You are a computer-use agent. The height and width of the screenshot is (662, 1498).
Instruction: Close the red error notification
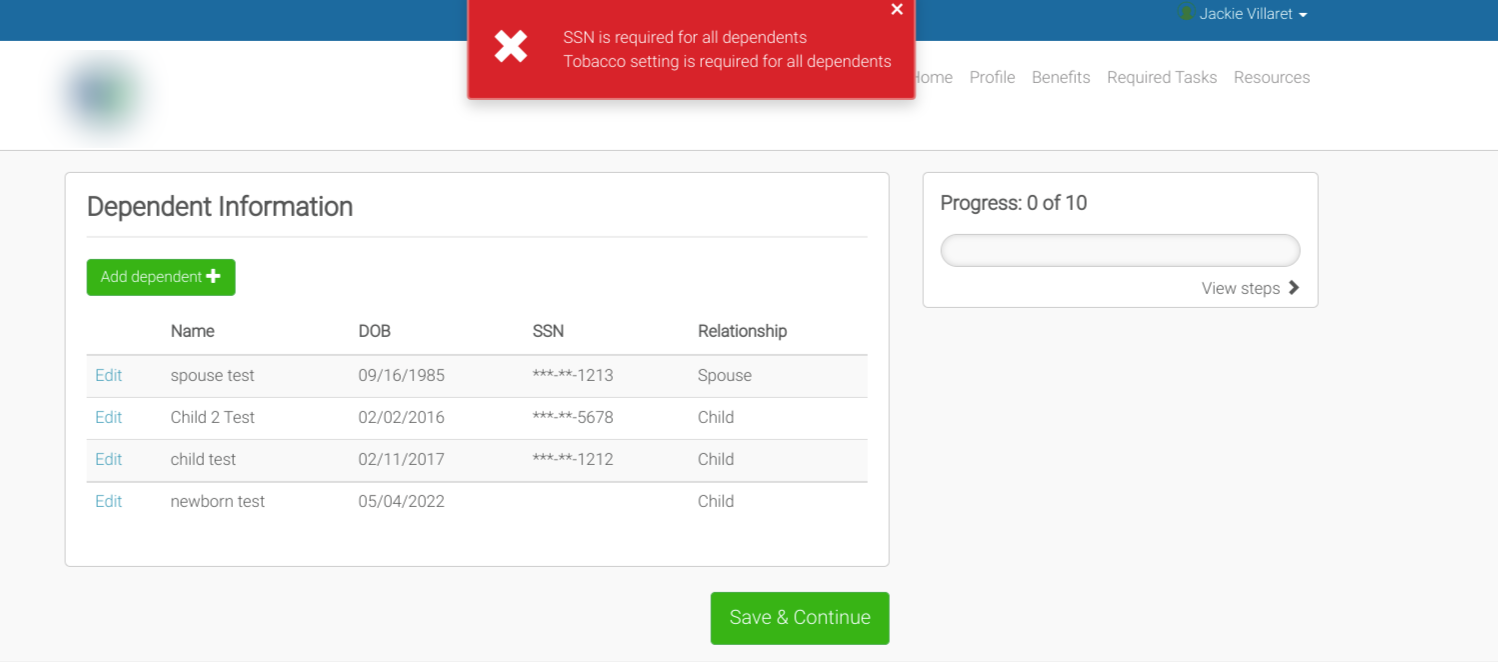tap(896, 10)
